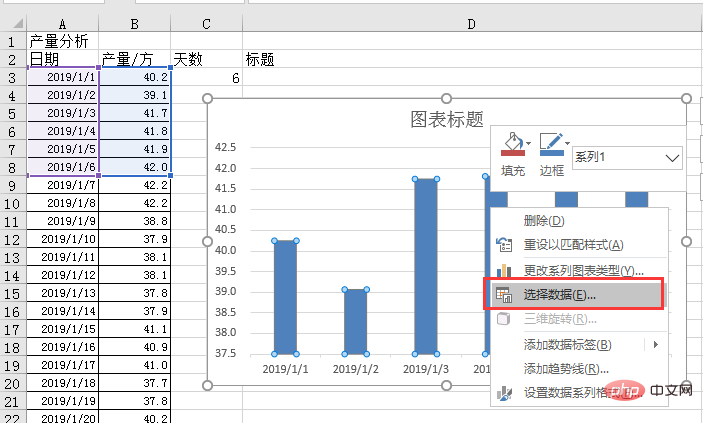
Task: Click the 天数 header cell
Action: pos(206,59)
